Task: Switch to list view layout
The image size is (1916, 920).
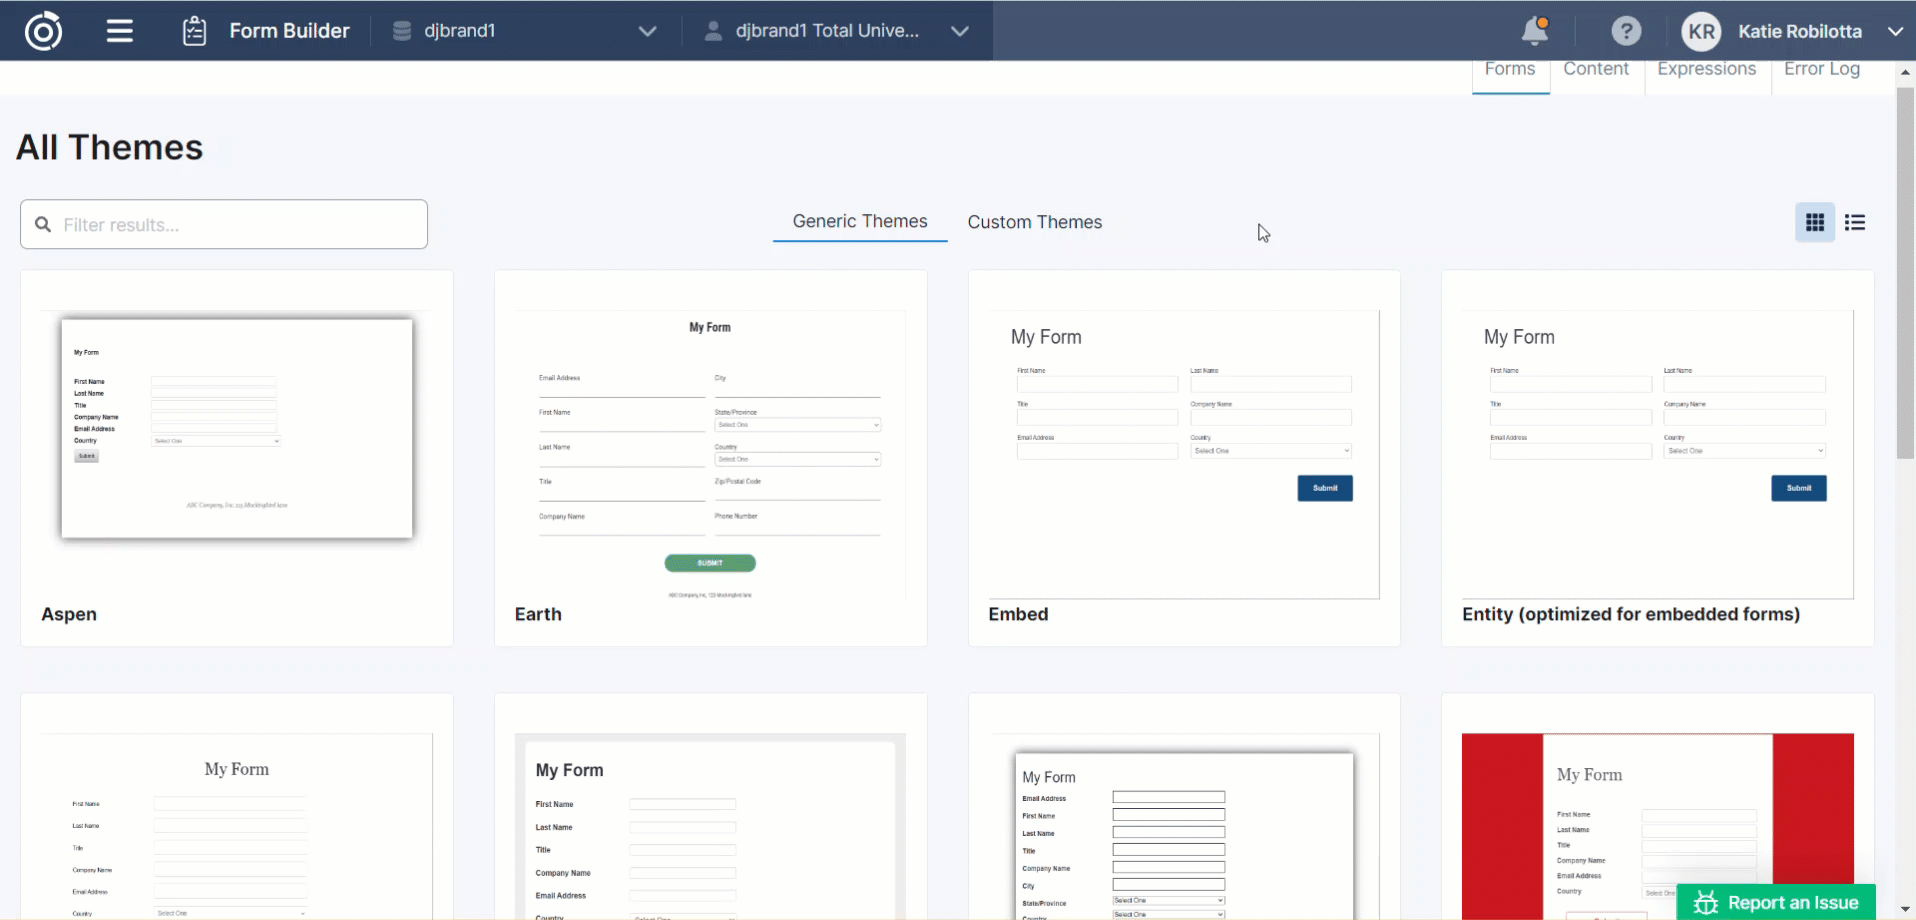Action: pos(1855,223)
